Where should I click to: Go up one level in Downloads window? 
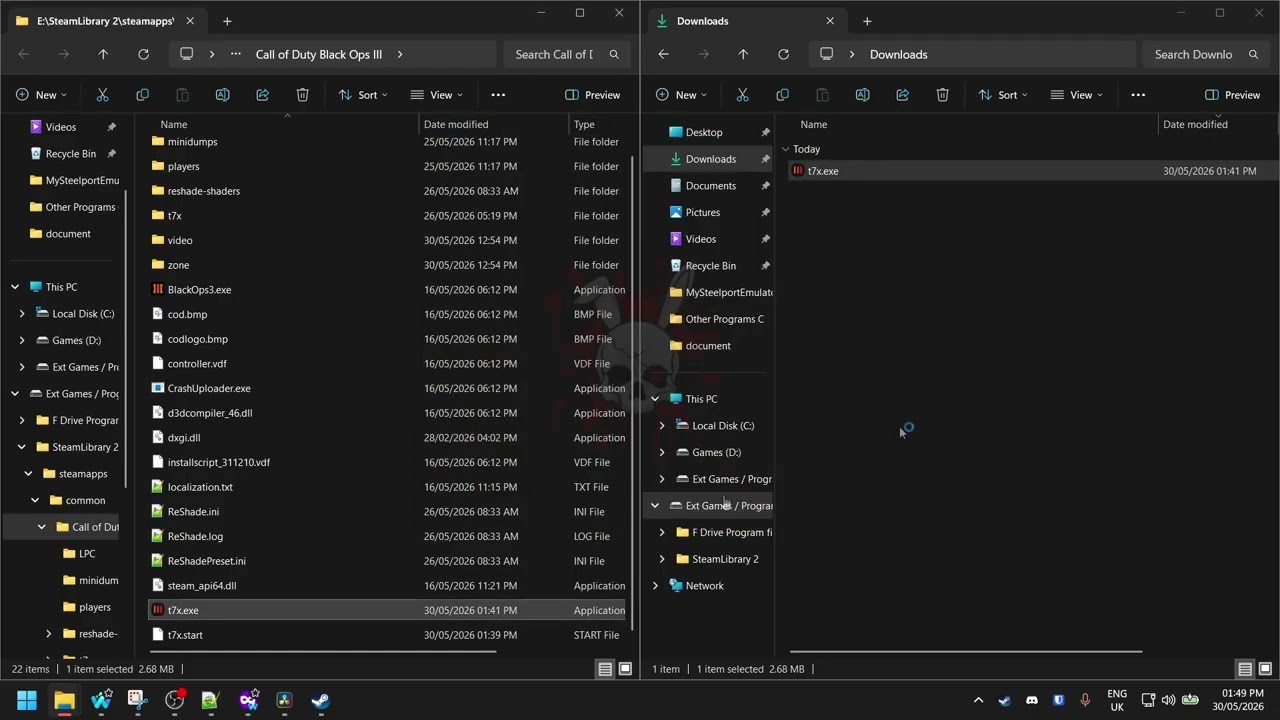click(743, 54)
